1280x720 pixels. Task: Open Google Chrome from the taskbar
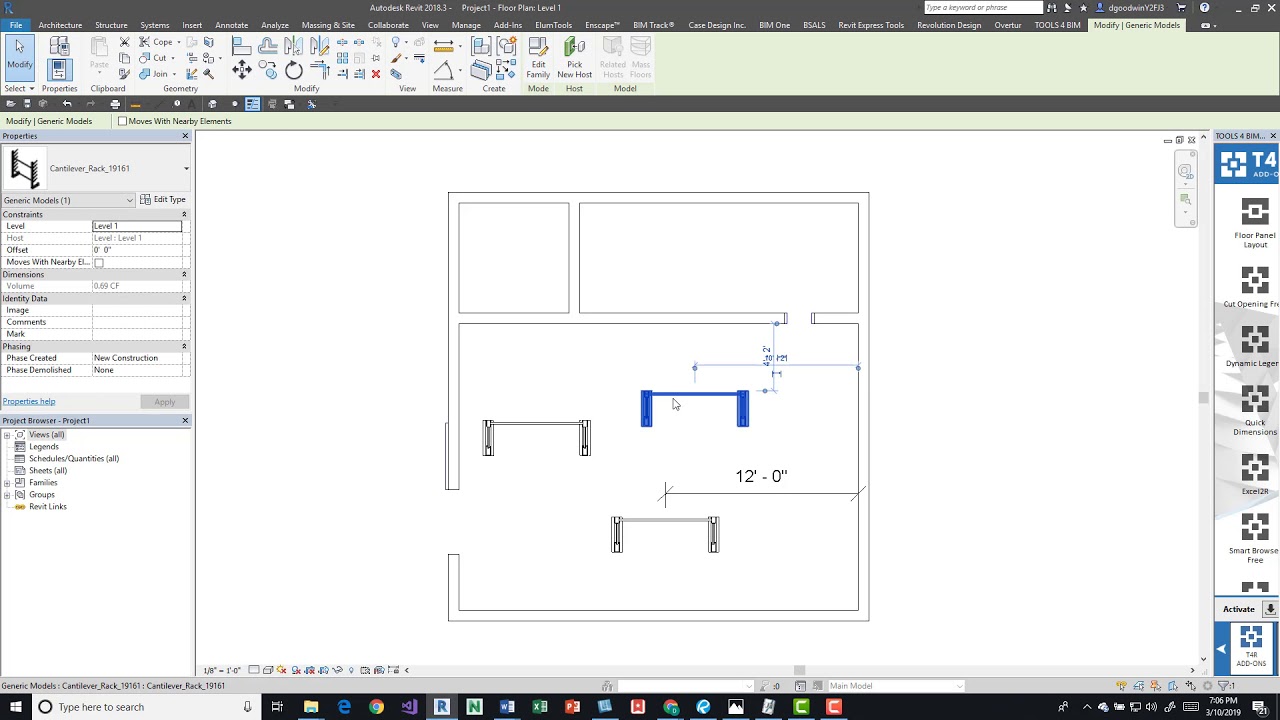click(376, 707)
